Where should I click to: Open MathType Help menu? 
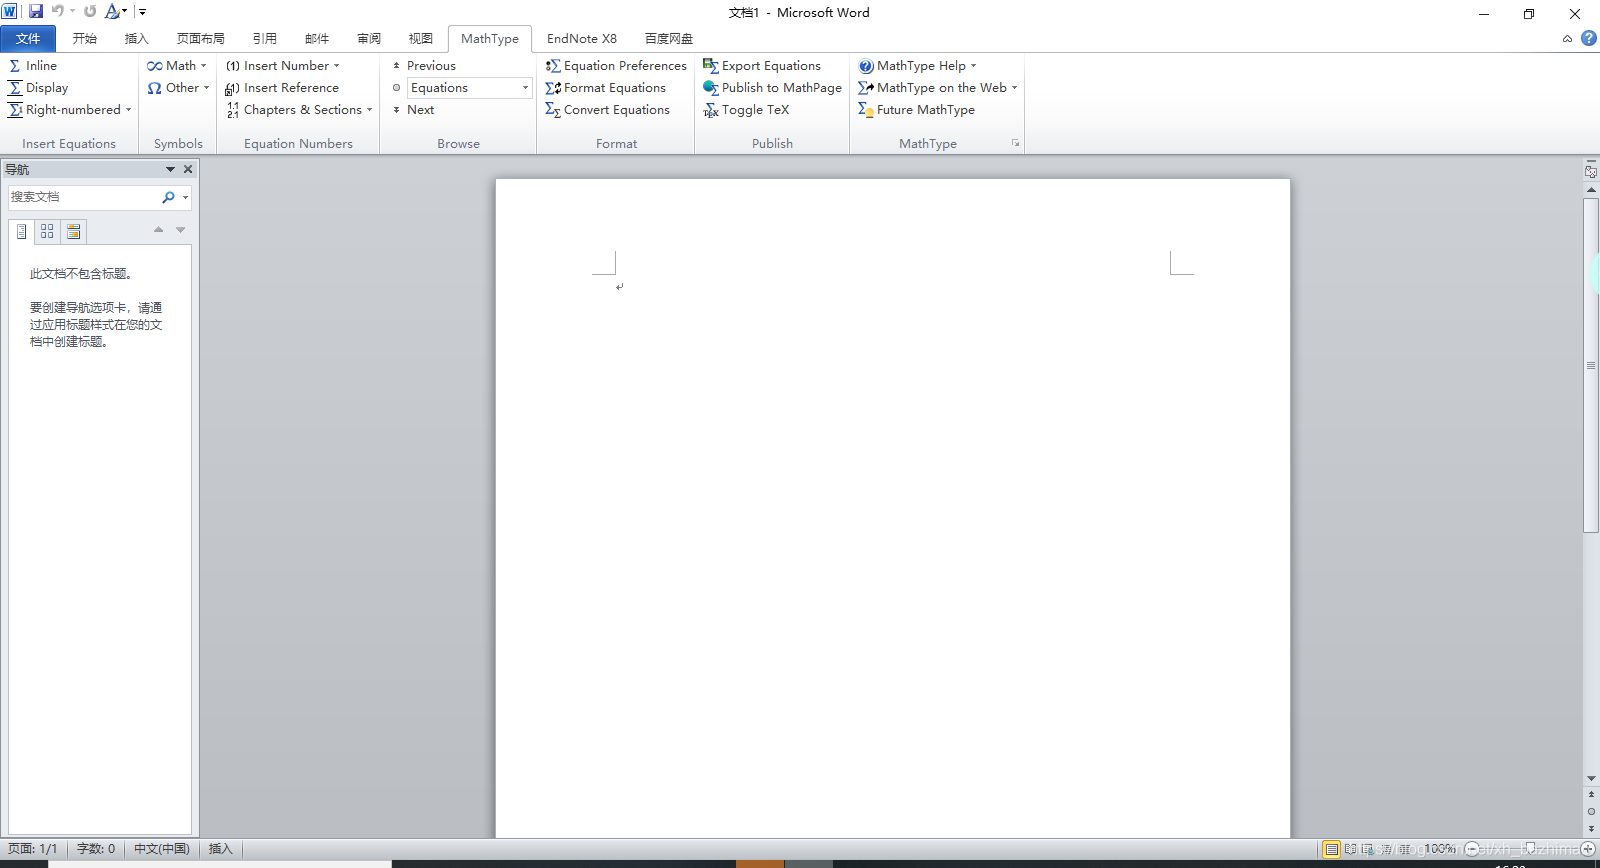(917, 66)
